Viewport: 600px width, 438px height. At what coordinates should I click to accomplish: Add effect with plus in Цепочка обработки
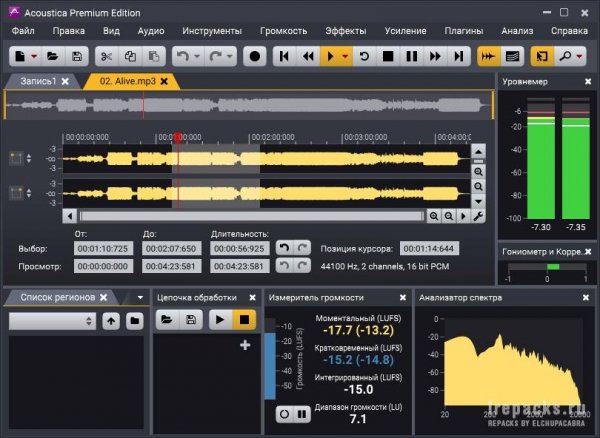click(245, 345)
